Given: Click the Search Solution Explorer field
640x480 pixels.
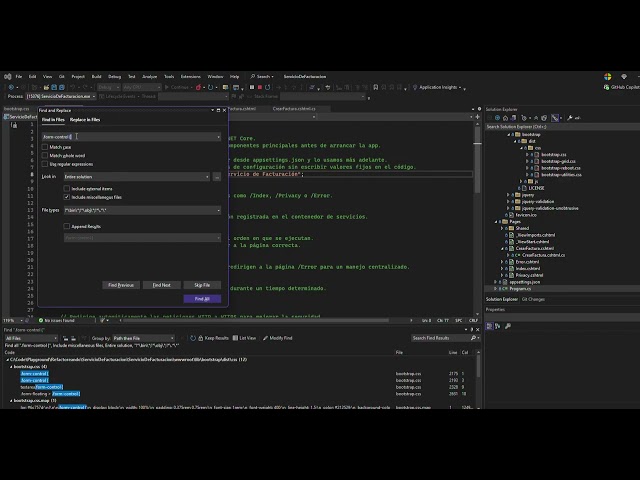Looking at the screenshot, I should click(x=562, y=127).
